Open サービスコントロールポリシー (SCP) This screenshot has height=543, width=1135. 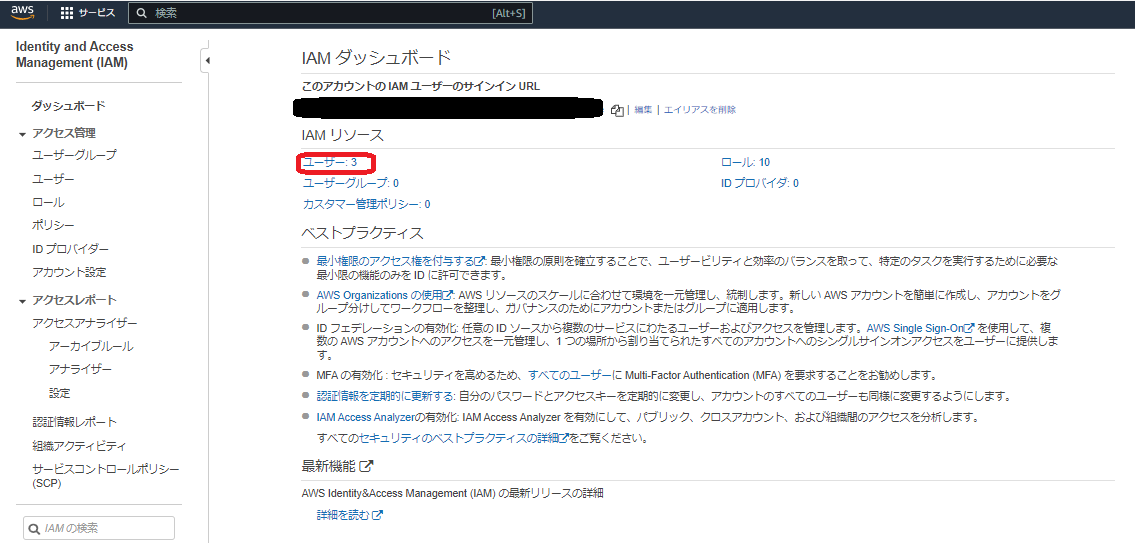pos(106,476)
